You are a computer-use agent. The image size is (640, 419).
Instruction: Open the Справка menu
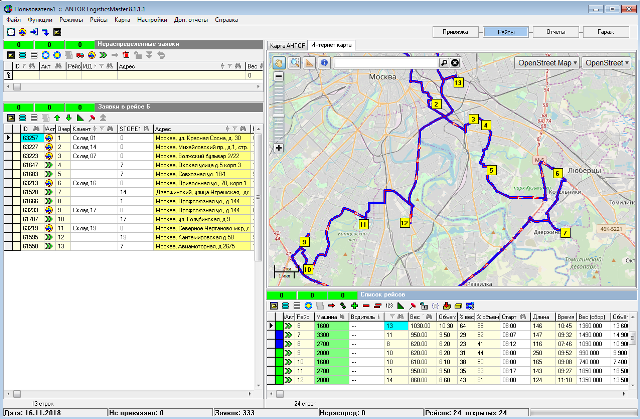coord(226,20)
